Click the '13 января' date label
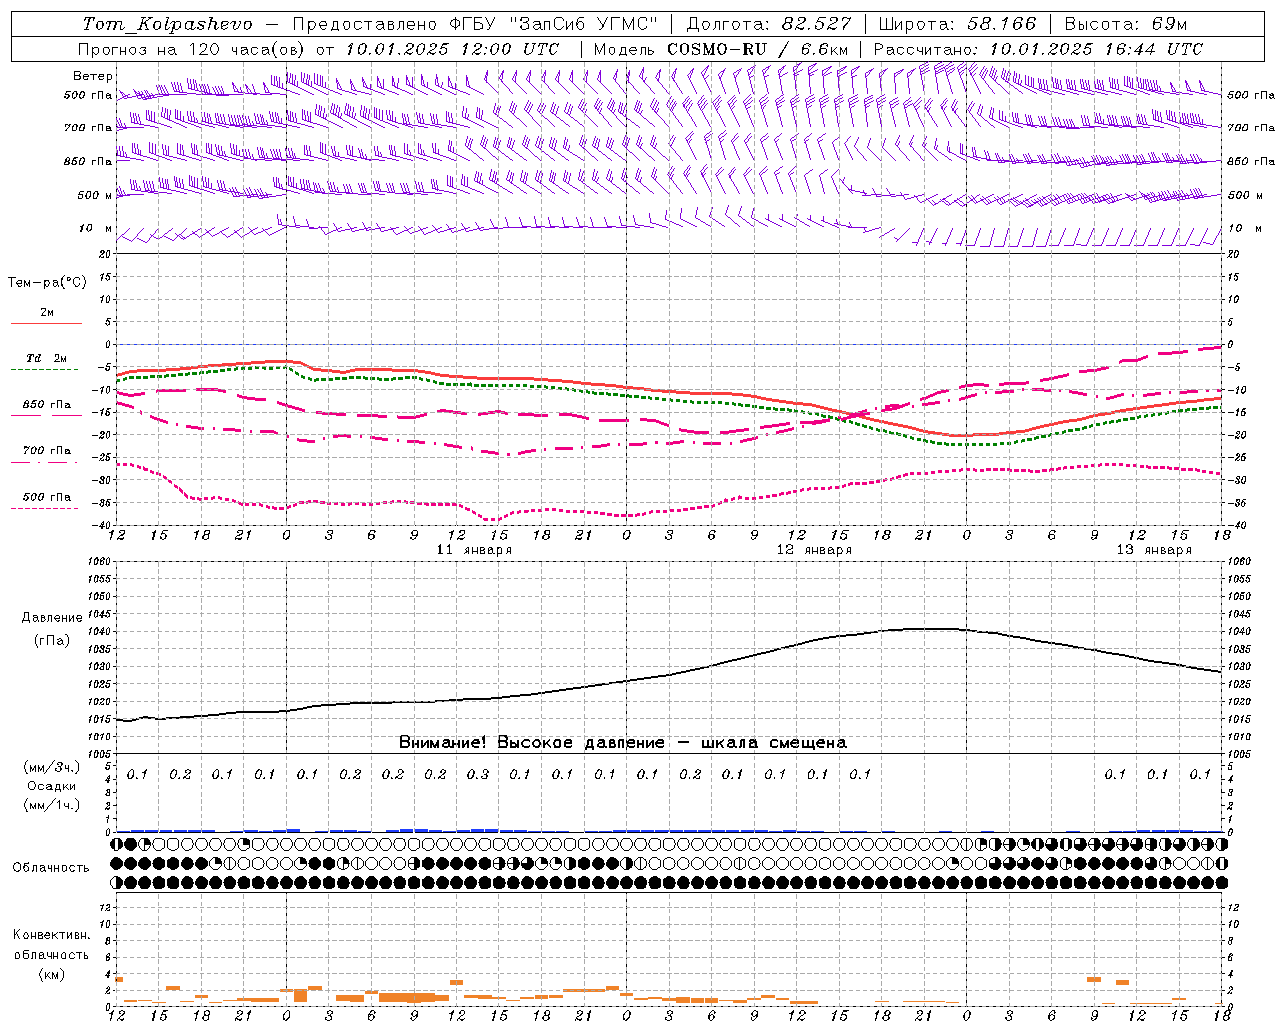Viewport: 1280px width, 1024px height. (x=1155, y=550)
